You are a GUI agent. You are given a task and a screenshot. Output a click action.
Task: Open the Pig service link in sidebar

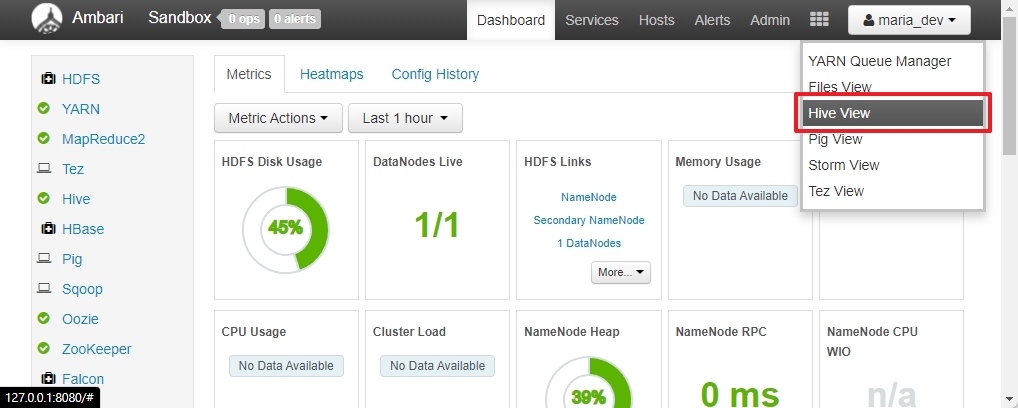[72, 259]
